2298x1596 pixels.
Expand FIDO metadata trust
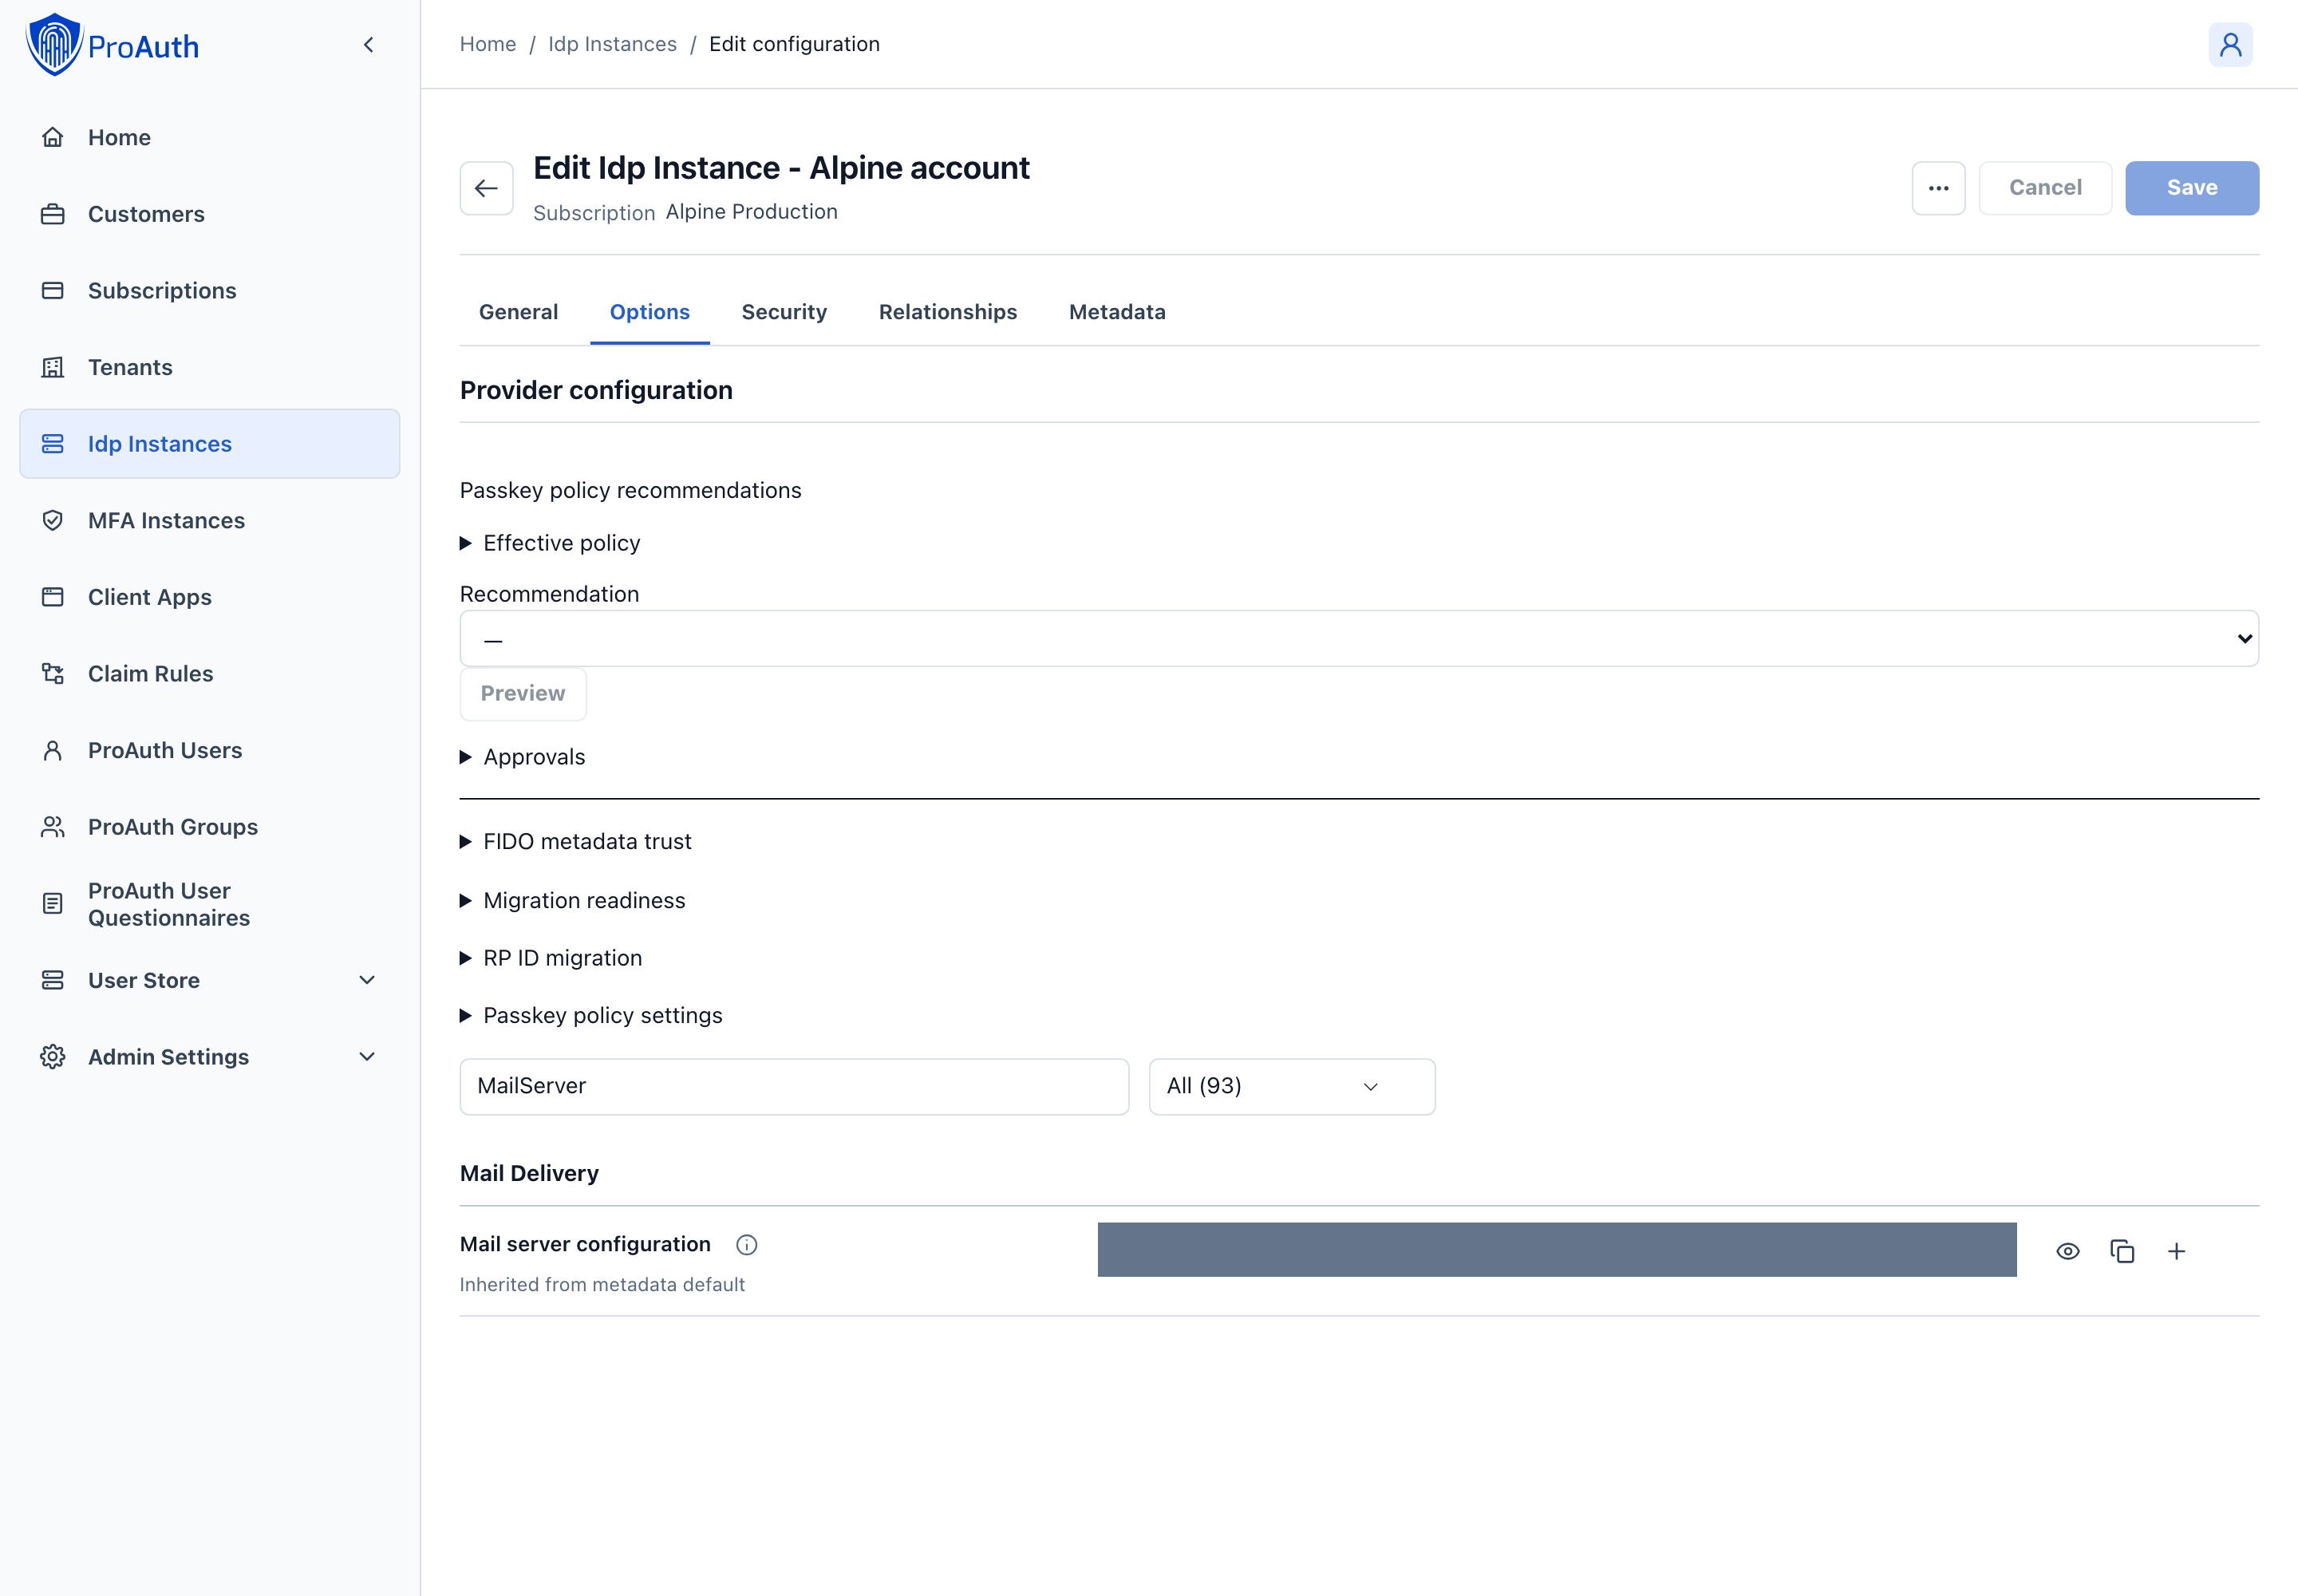pos(576,842)
